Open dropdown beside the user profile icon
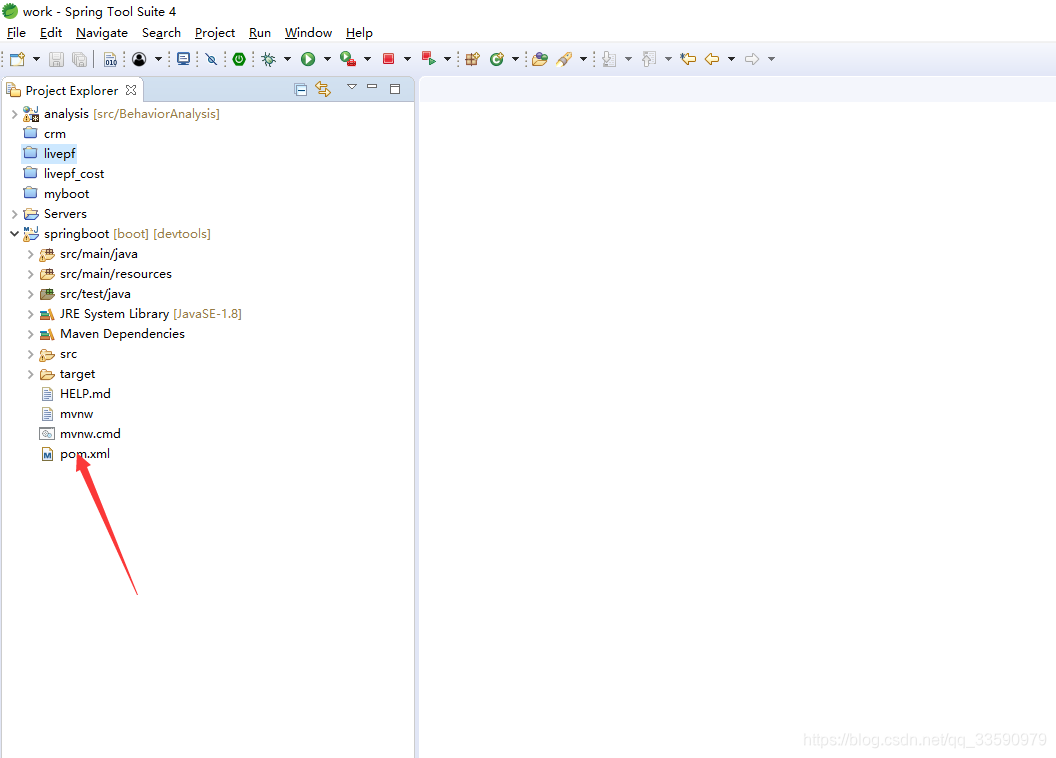The height and width of the screenshot is (758, 1056). pyautogui.click(x=158, y=59)
